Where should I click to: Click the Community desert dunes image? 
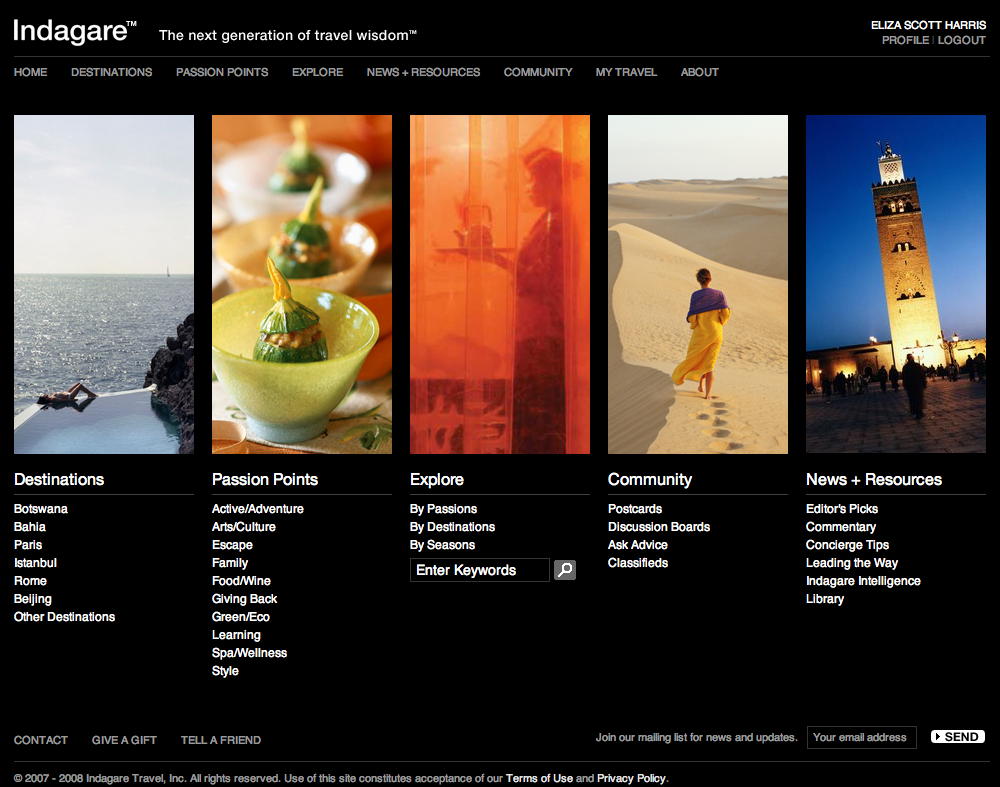(698, 284)
